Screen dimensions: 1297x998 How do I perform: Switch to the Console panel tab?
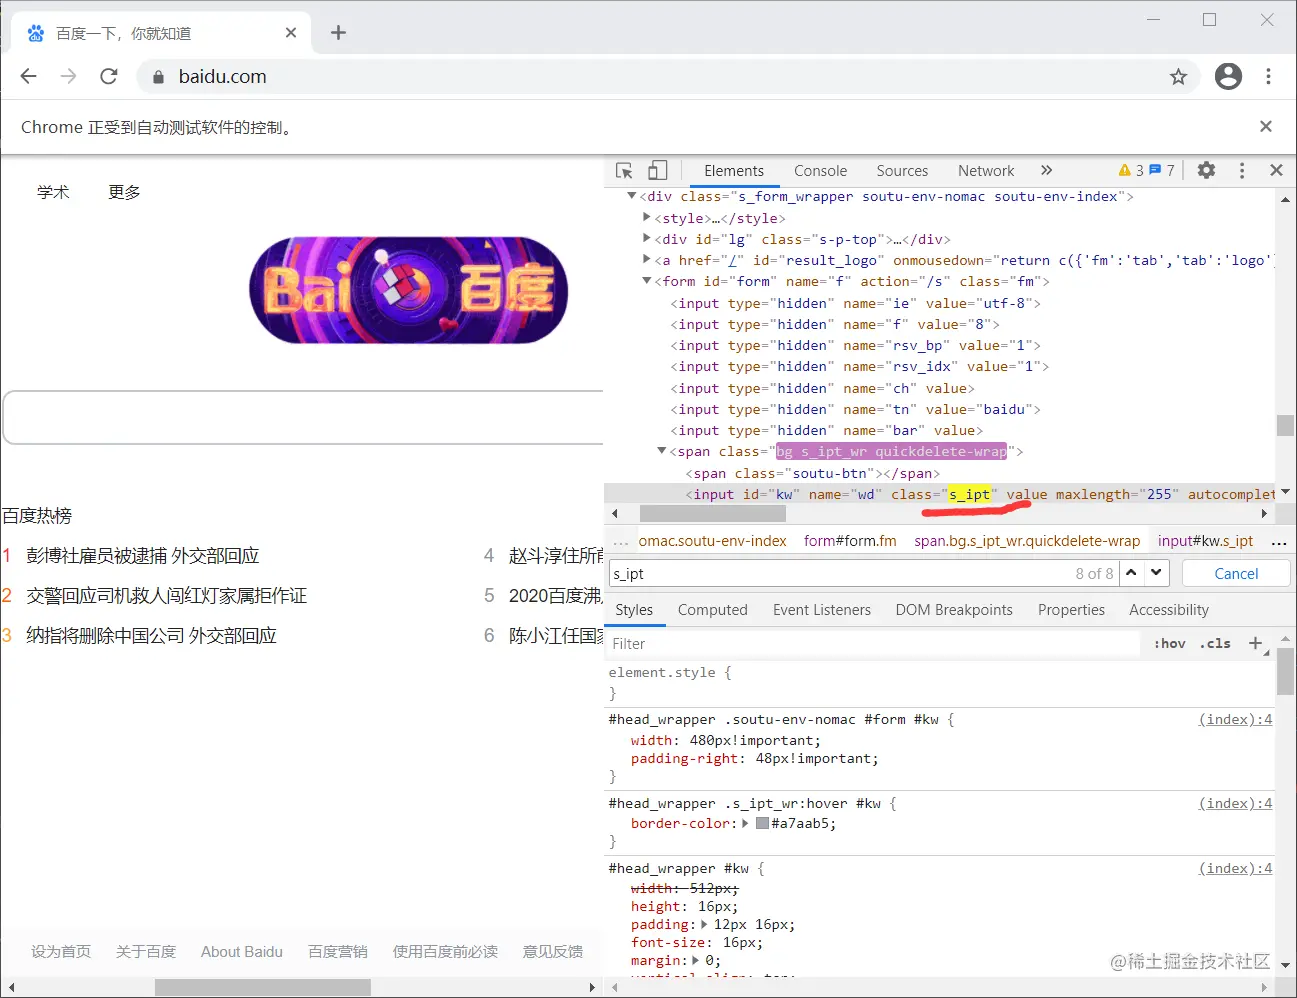pos(820,171)
